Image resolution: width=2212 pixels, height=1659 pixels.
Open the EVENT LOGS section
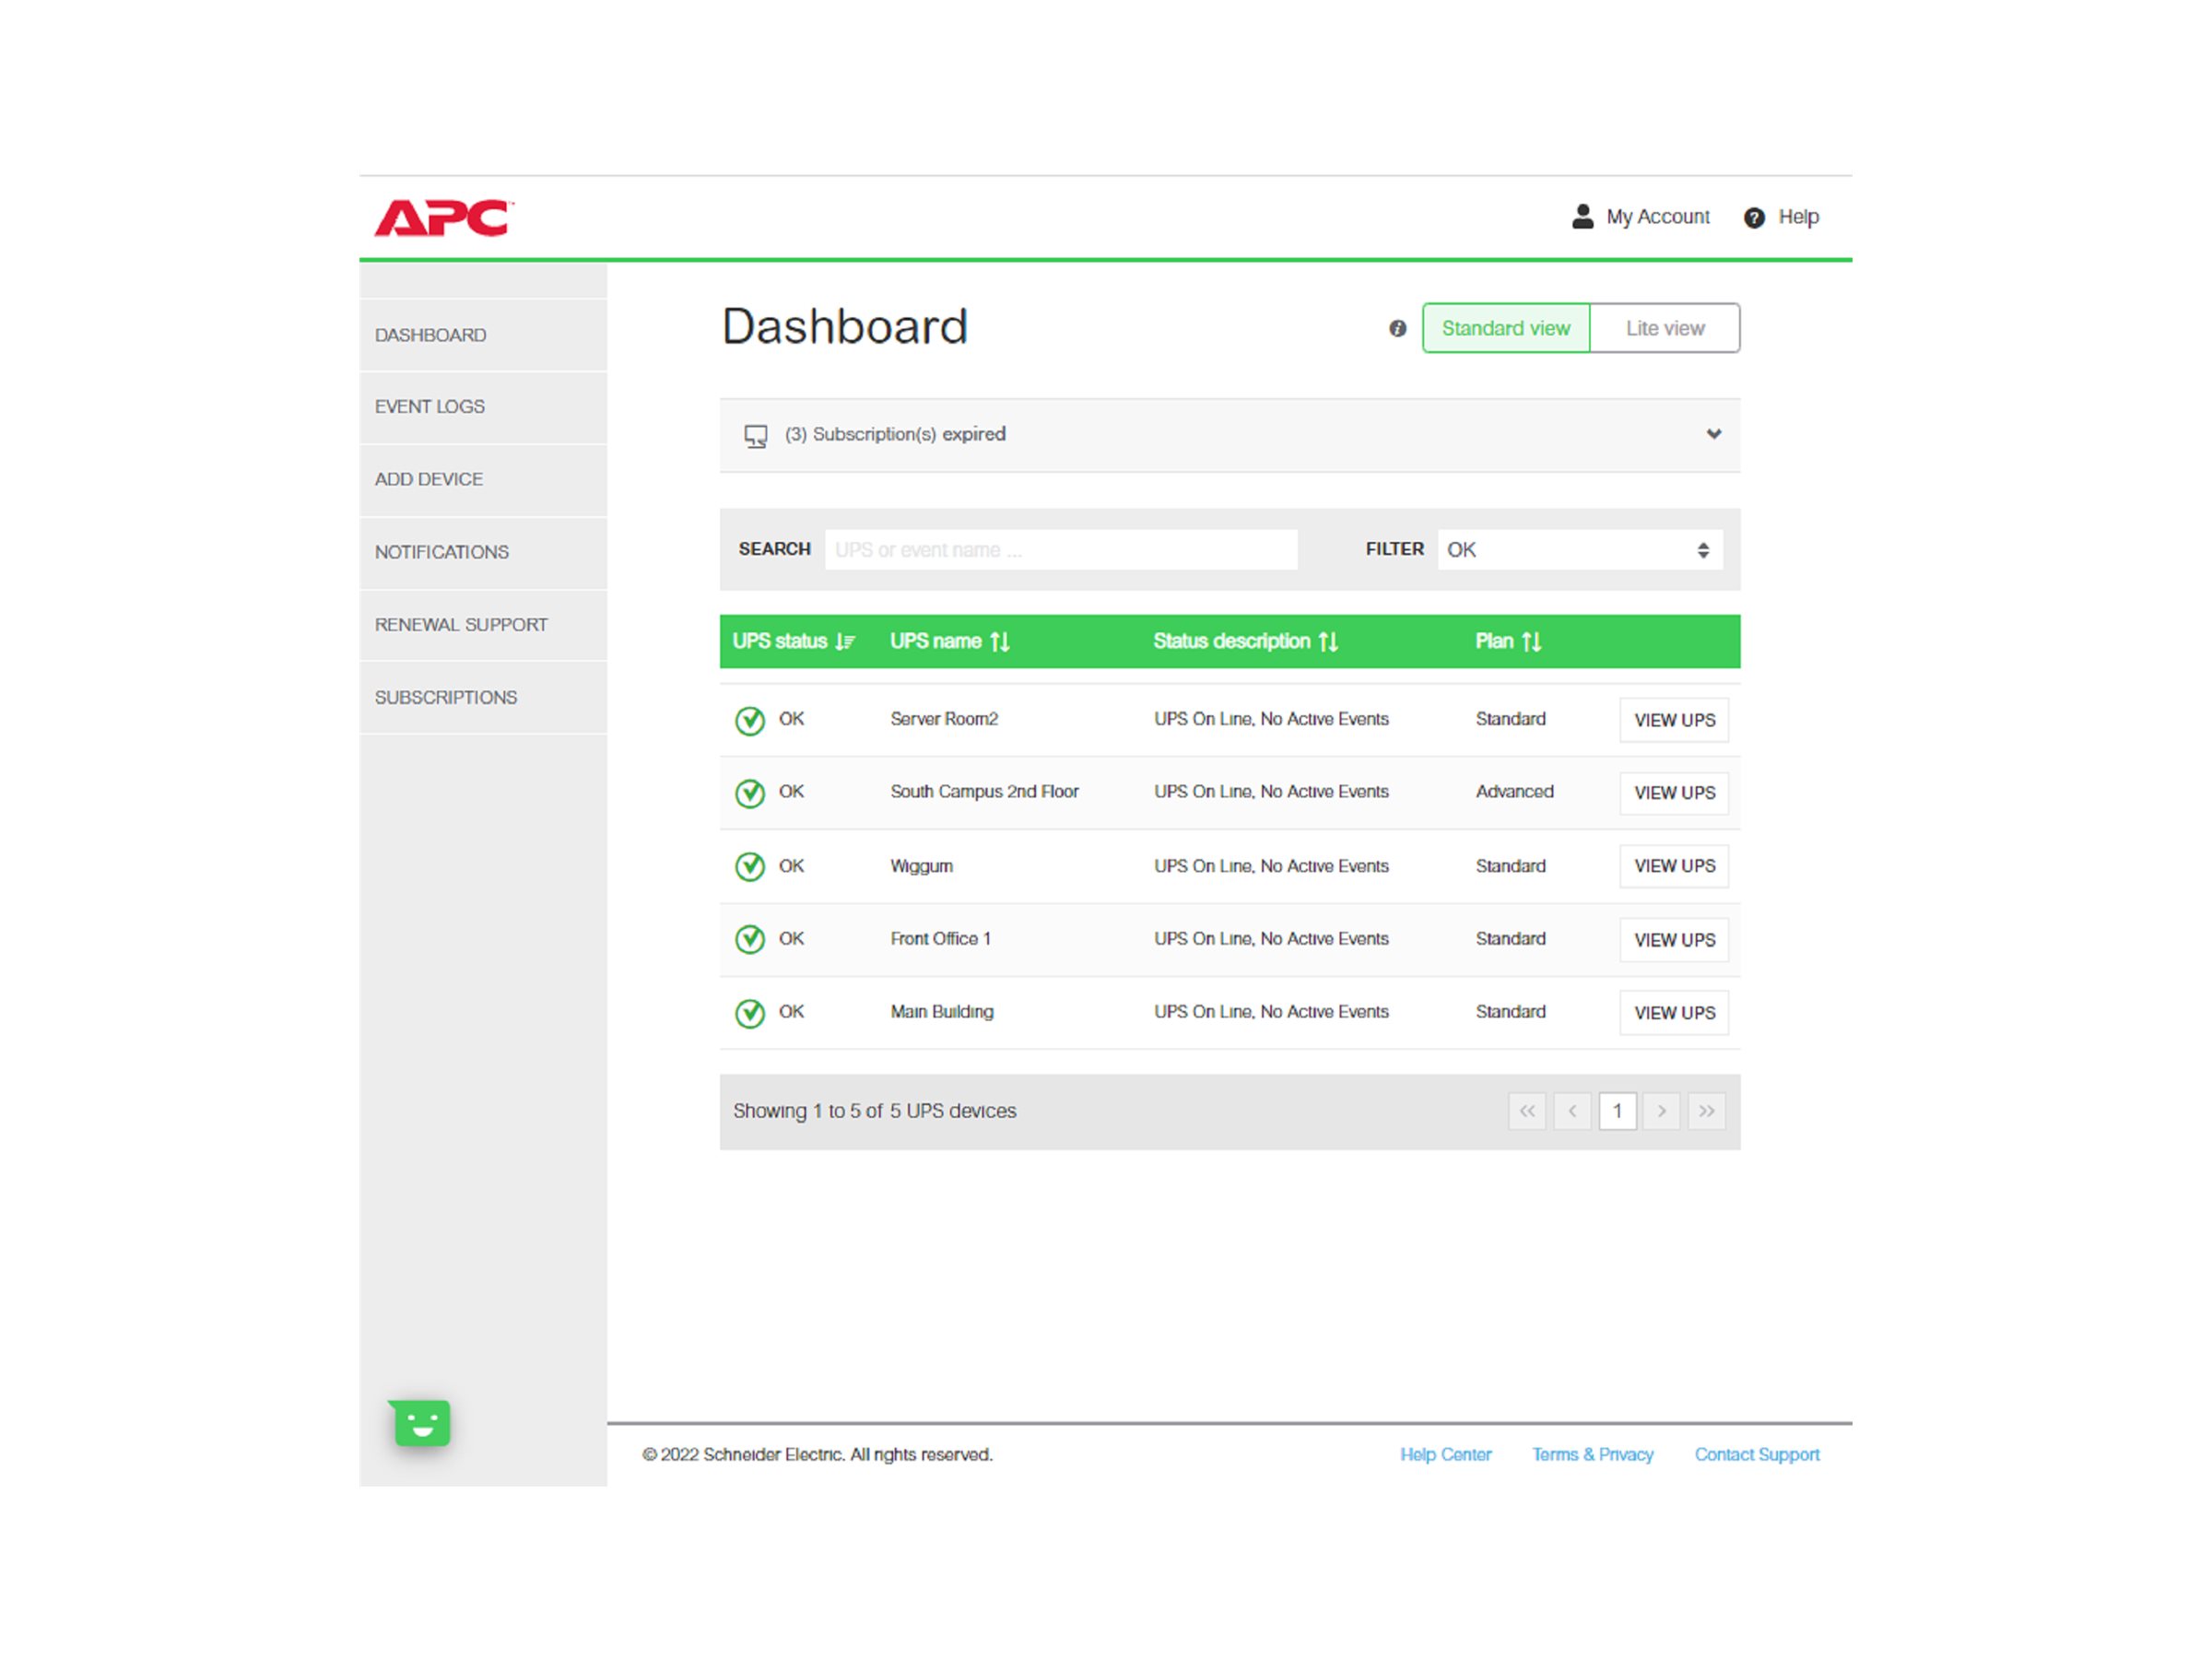430,406
